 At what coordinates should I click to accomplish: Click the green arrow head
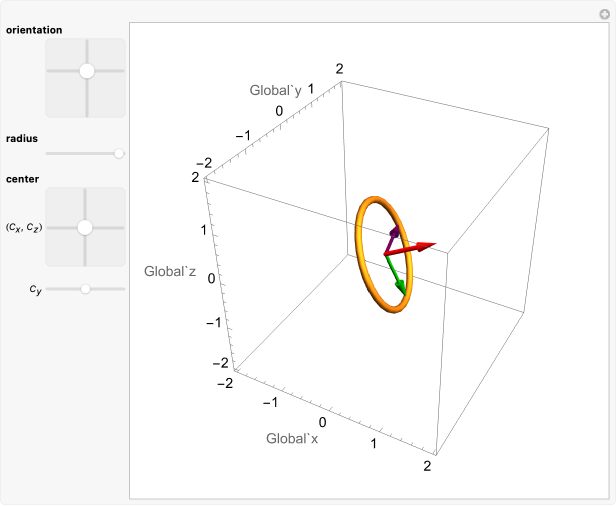(401, 286)
